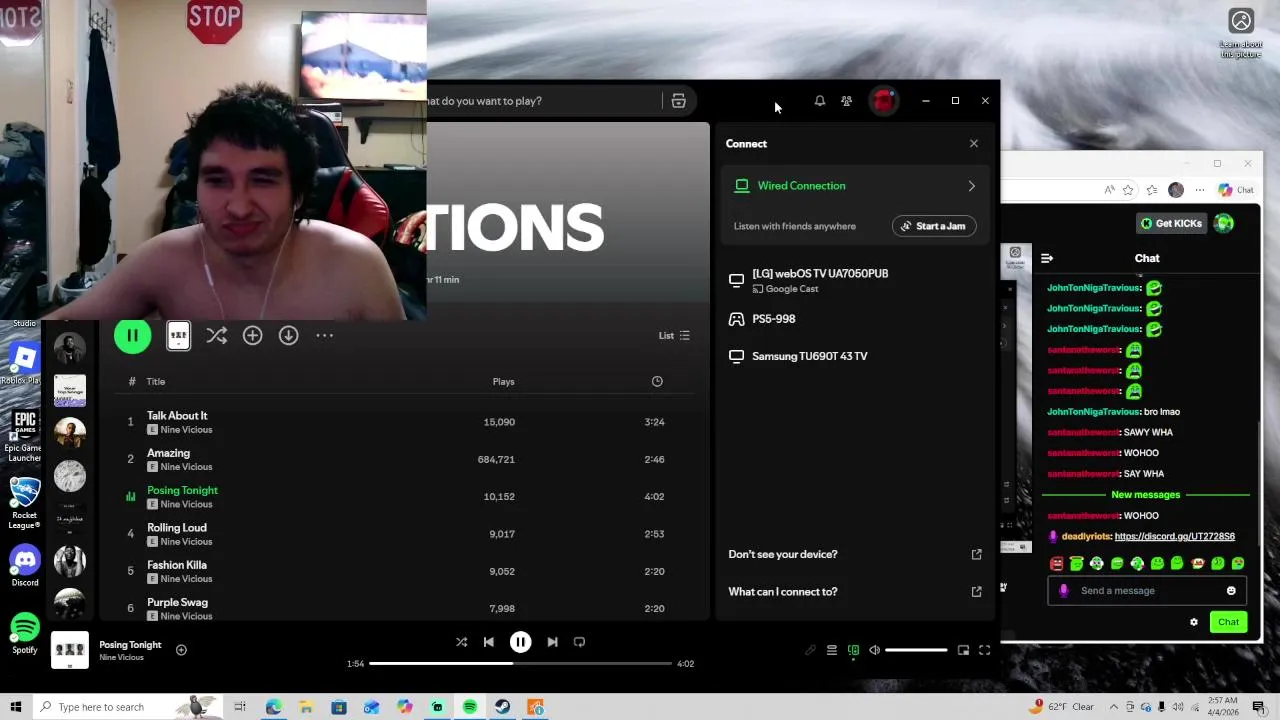Open Epic Games Launcher desktop shortcut
This screenshot has width=1280, height=720.
(25, 436)
